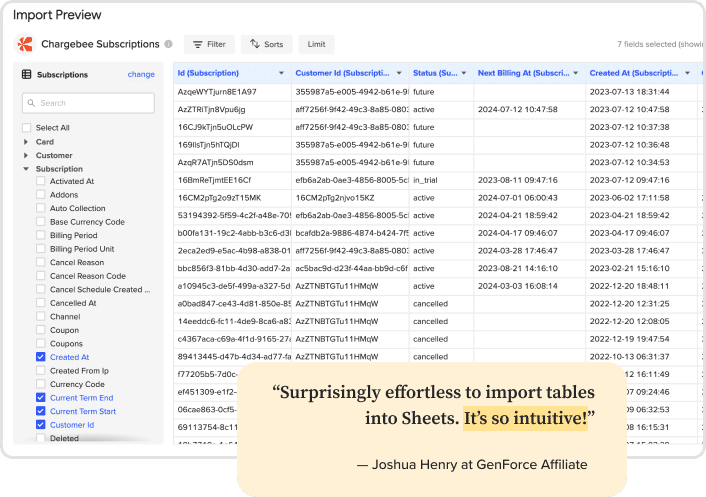This screenshot has width=706, height=497.
Task: Check the Activated At checkbox
Action: [x=41, y=181]
